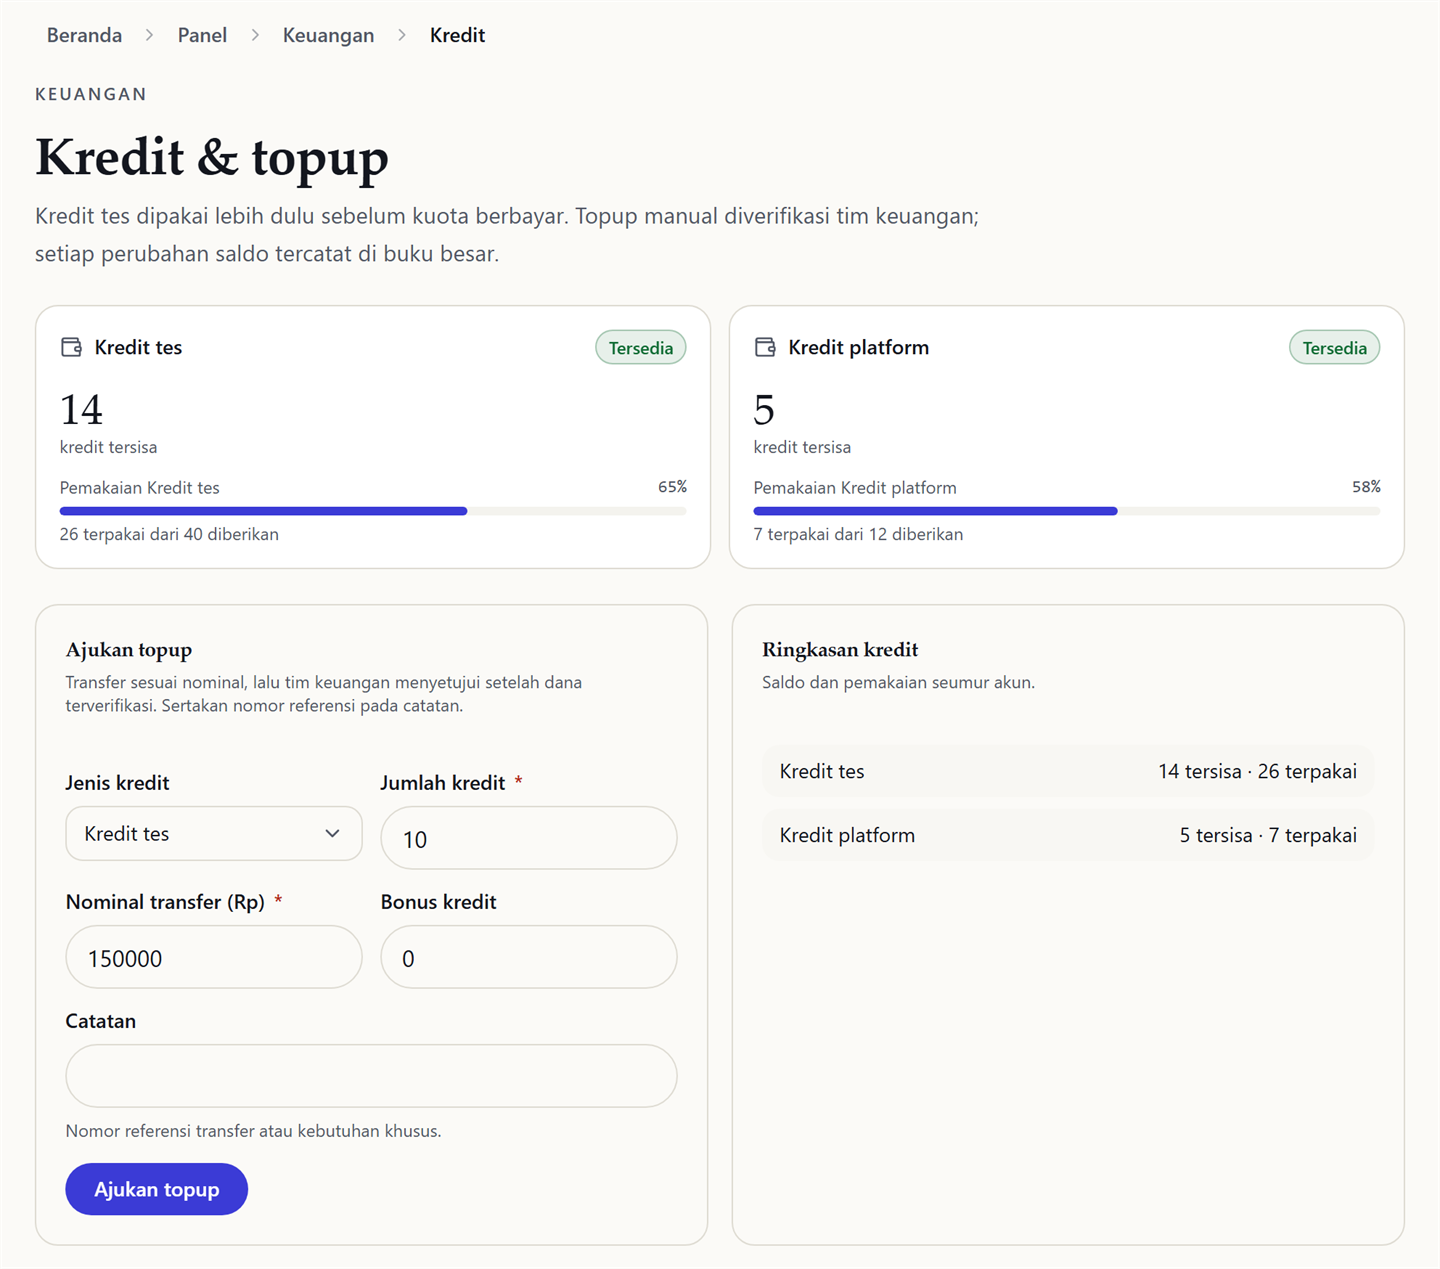This screenshot has width=1440, height=1269.
Task: Click the 'KEUANGAN' section eyebrow text
Action: 91,94
